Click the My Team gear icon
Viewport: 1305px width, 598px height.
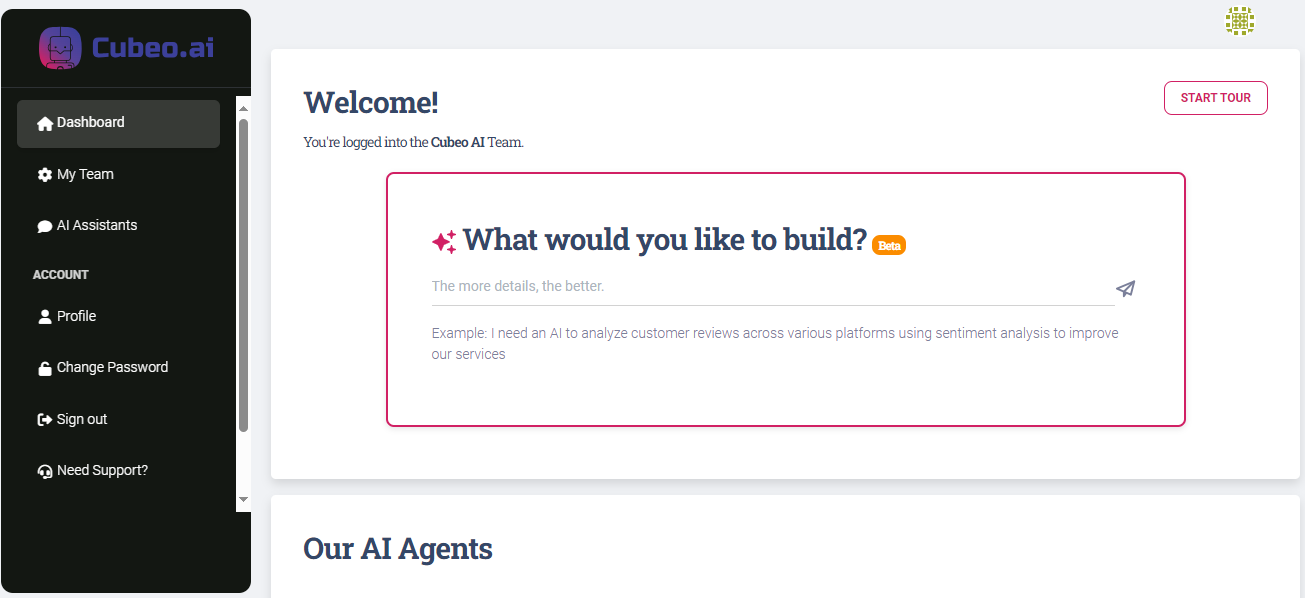click(x=44, y=175)
